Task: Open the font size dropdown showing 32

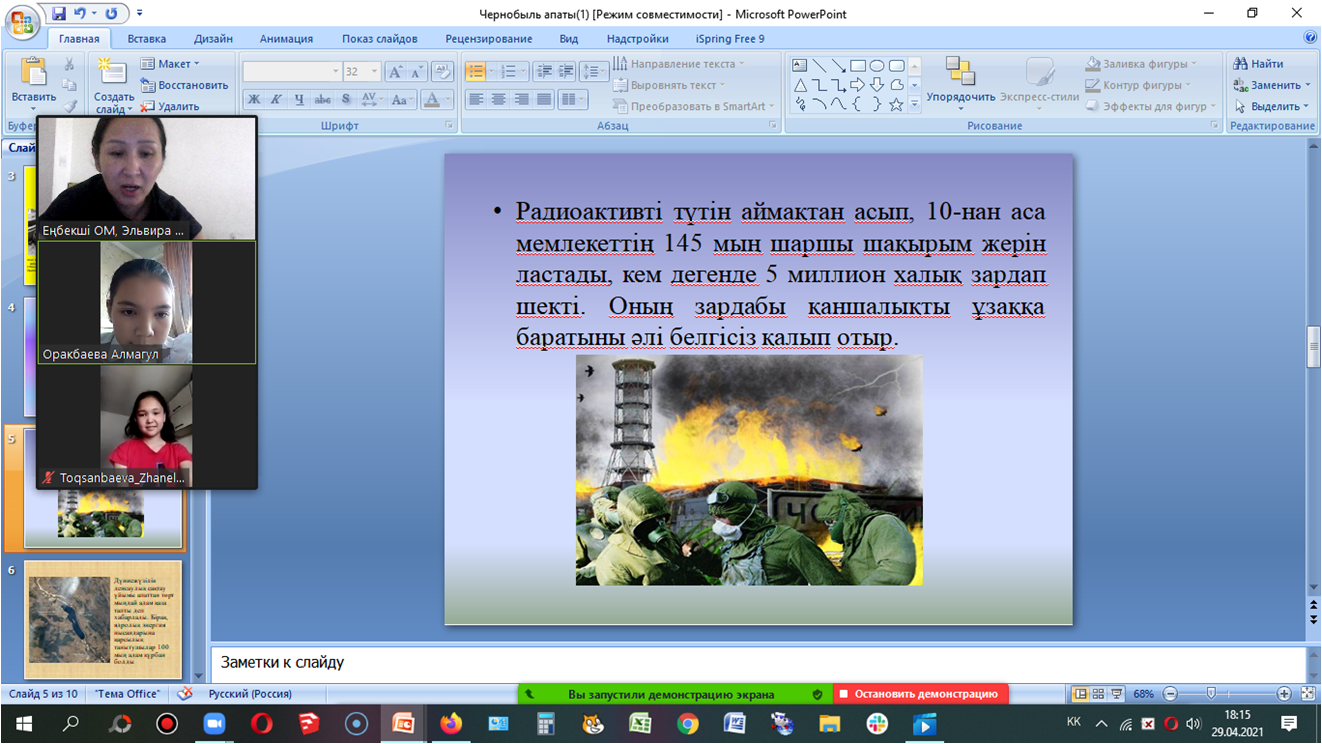Action: pyautogui.click(x=361, y=72)
